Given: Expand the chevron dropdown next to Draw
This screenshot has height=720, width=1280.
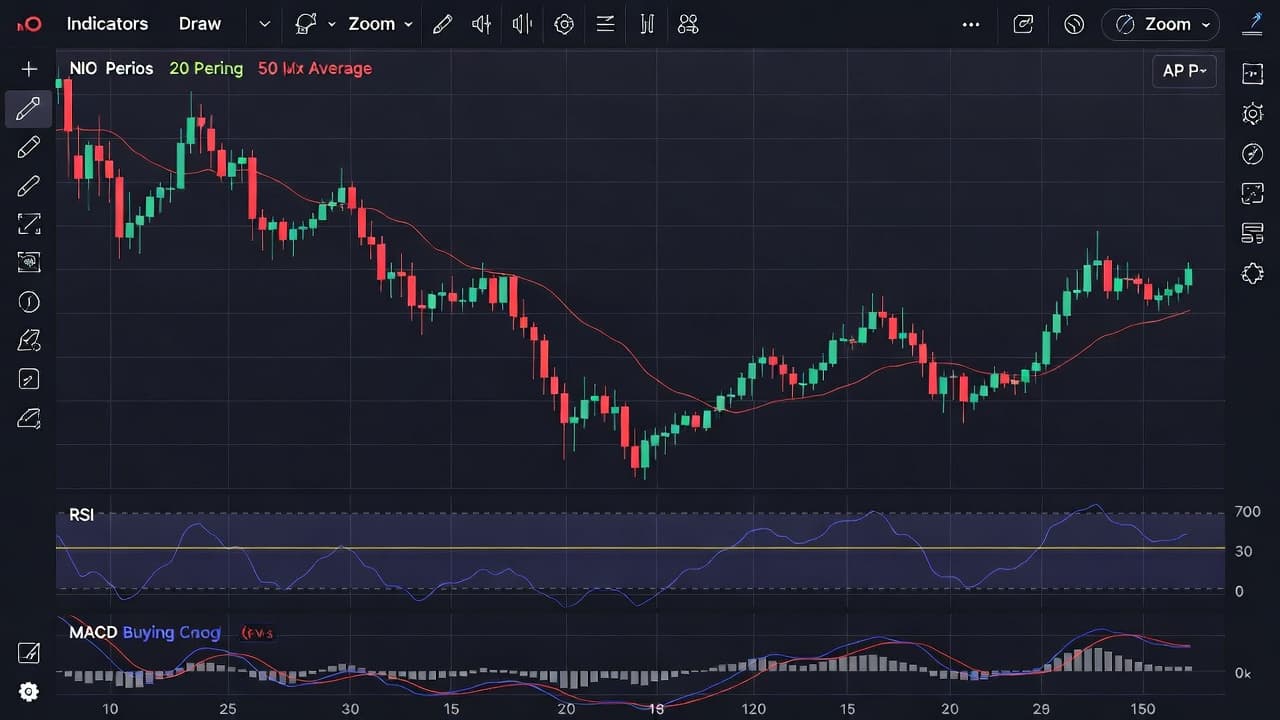Looking at the screenshot, I should 264,24.
